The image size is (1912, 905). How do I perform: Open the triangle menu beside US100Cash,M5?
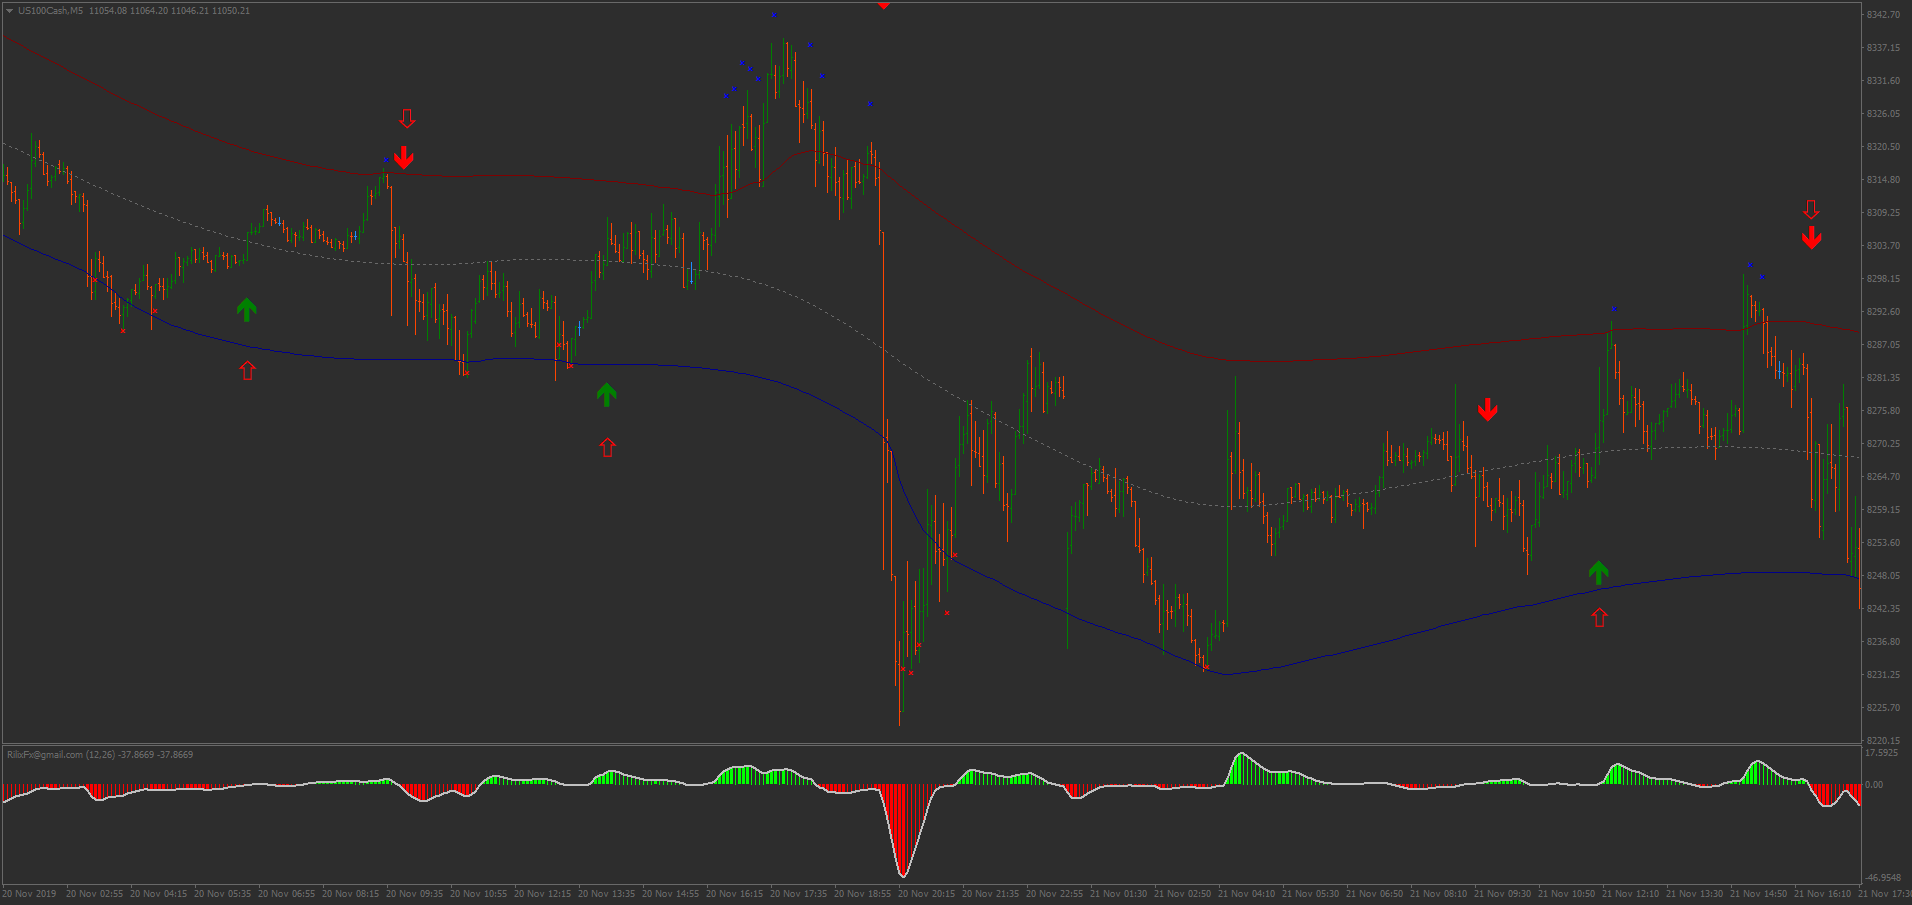pos(9,11)
